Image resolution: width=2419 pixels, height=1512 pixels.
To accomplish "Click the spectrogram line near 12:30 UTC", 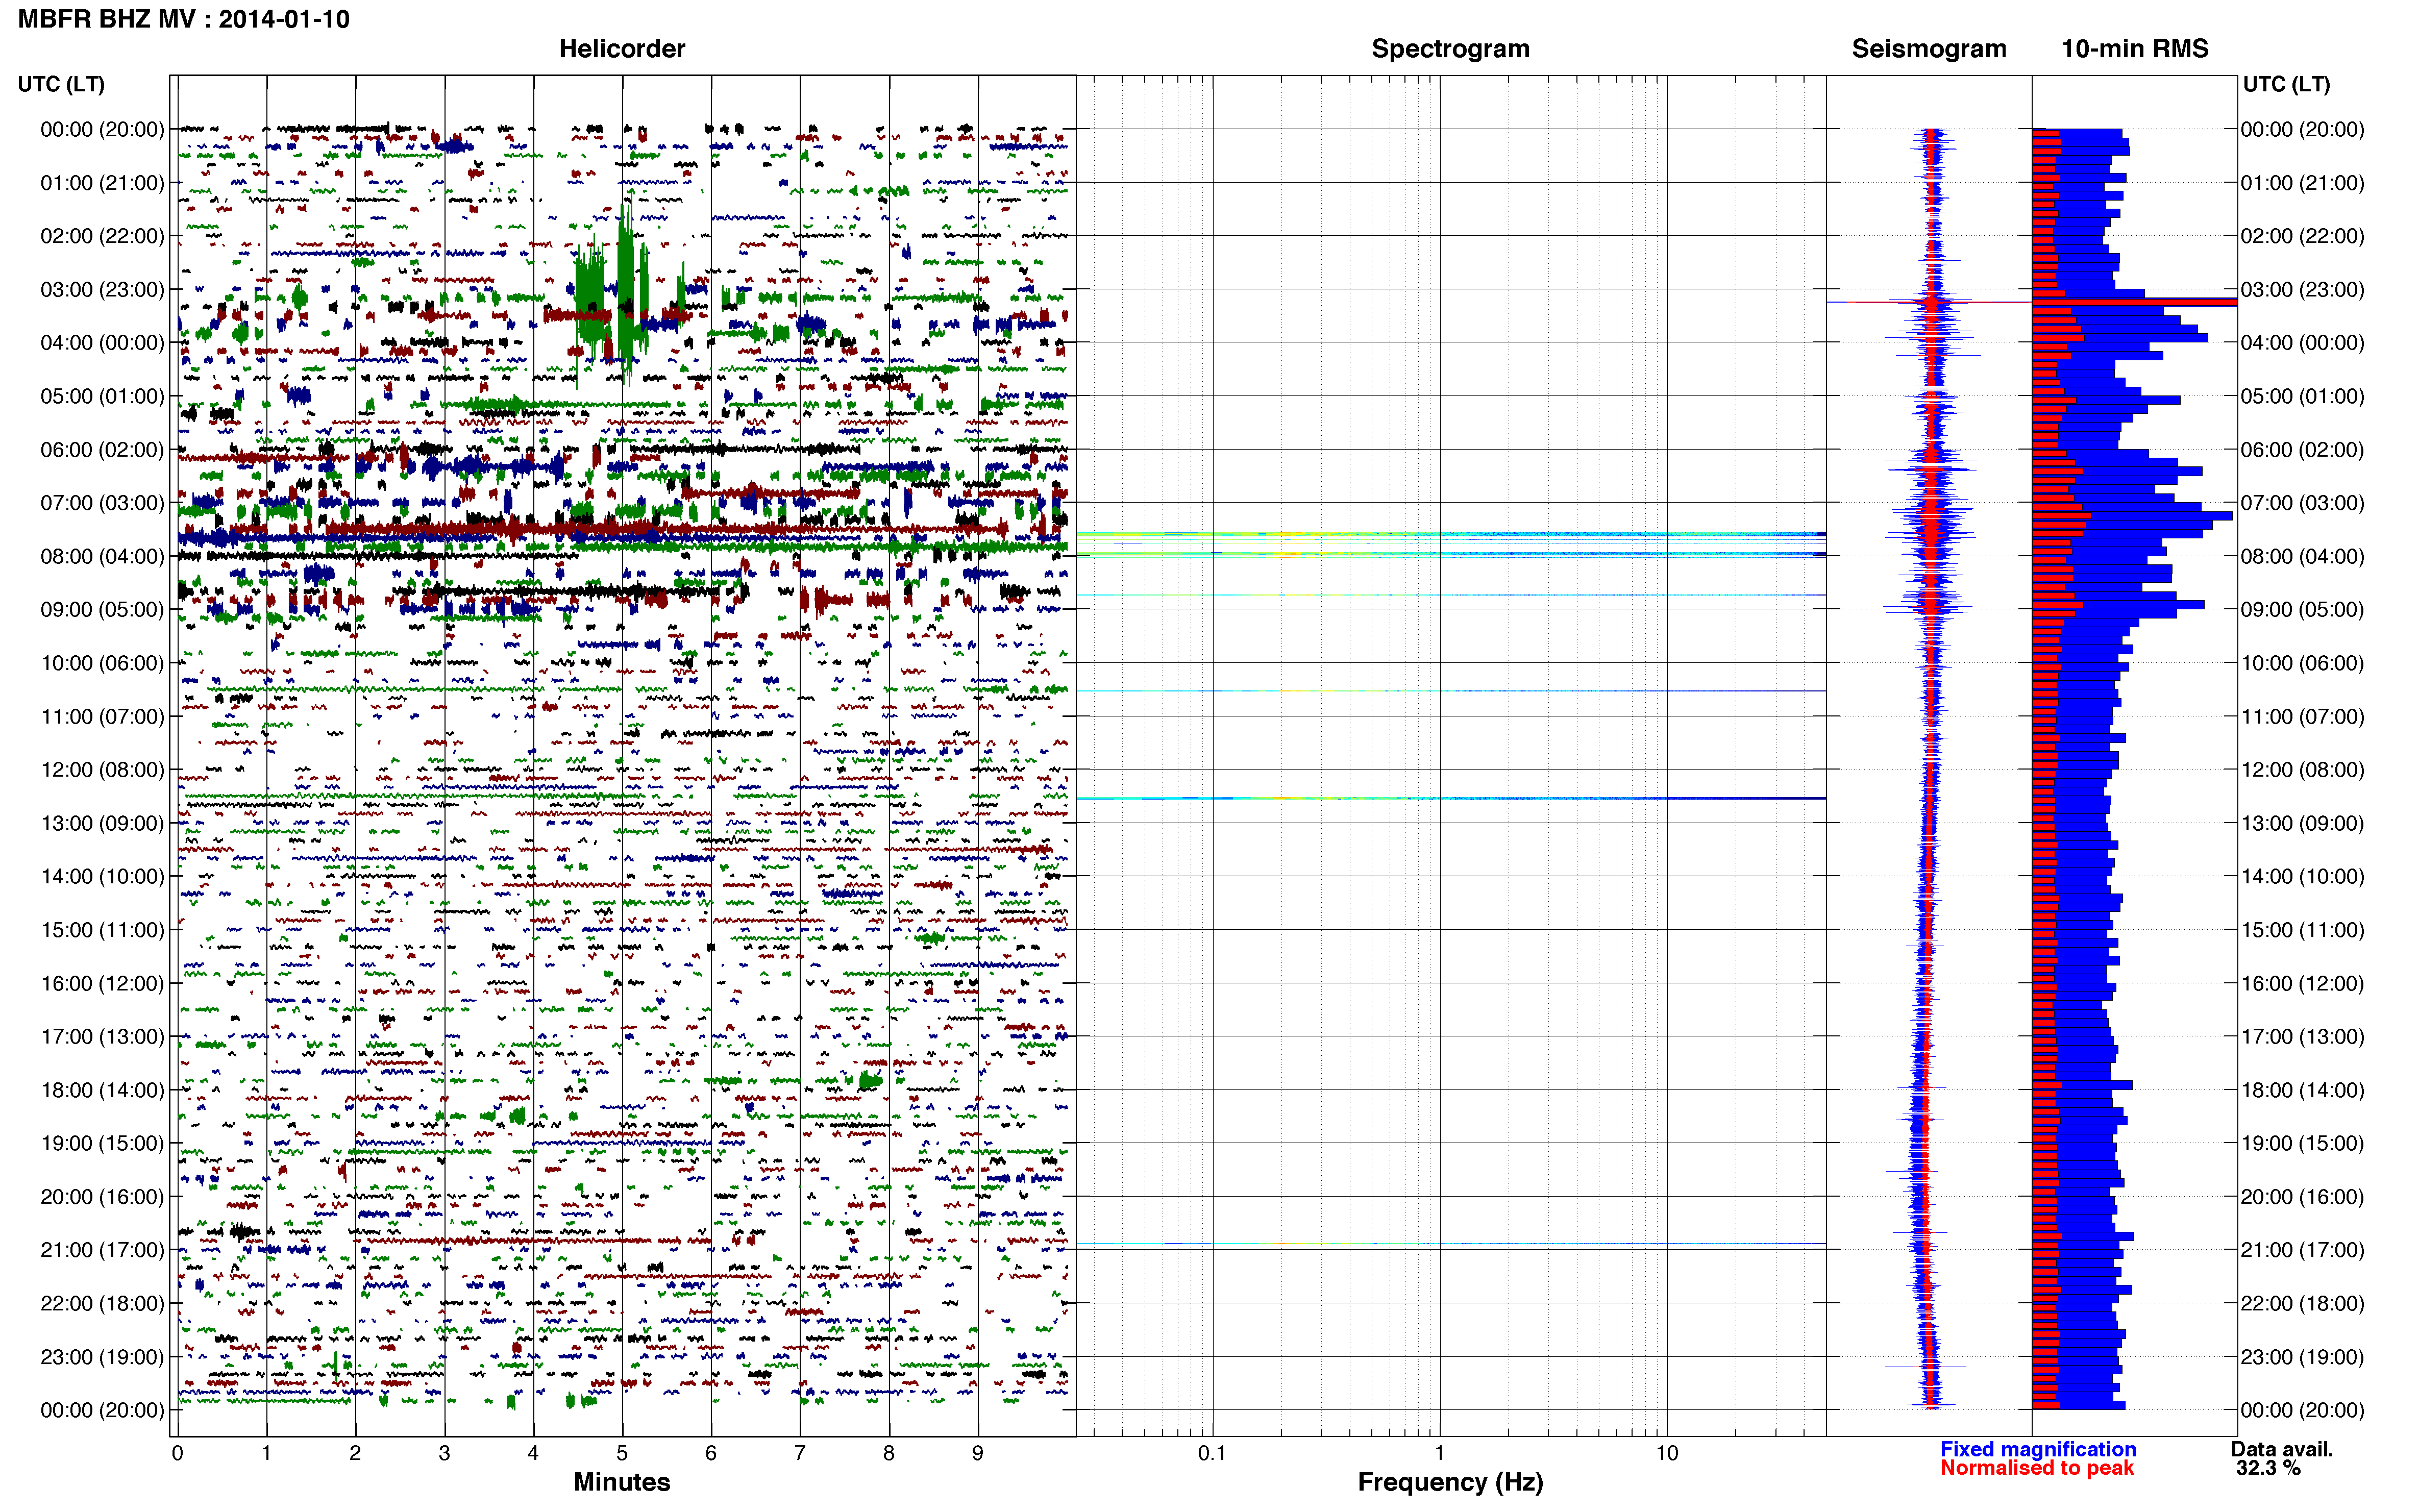I will pyautogui.click(x=1450, y=798).
